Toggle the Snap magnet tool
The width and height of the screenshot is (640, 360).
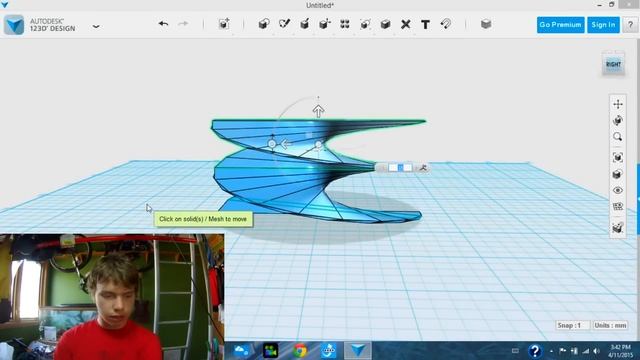coord(446,24)
